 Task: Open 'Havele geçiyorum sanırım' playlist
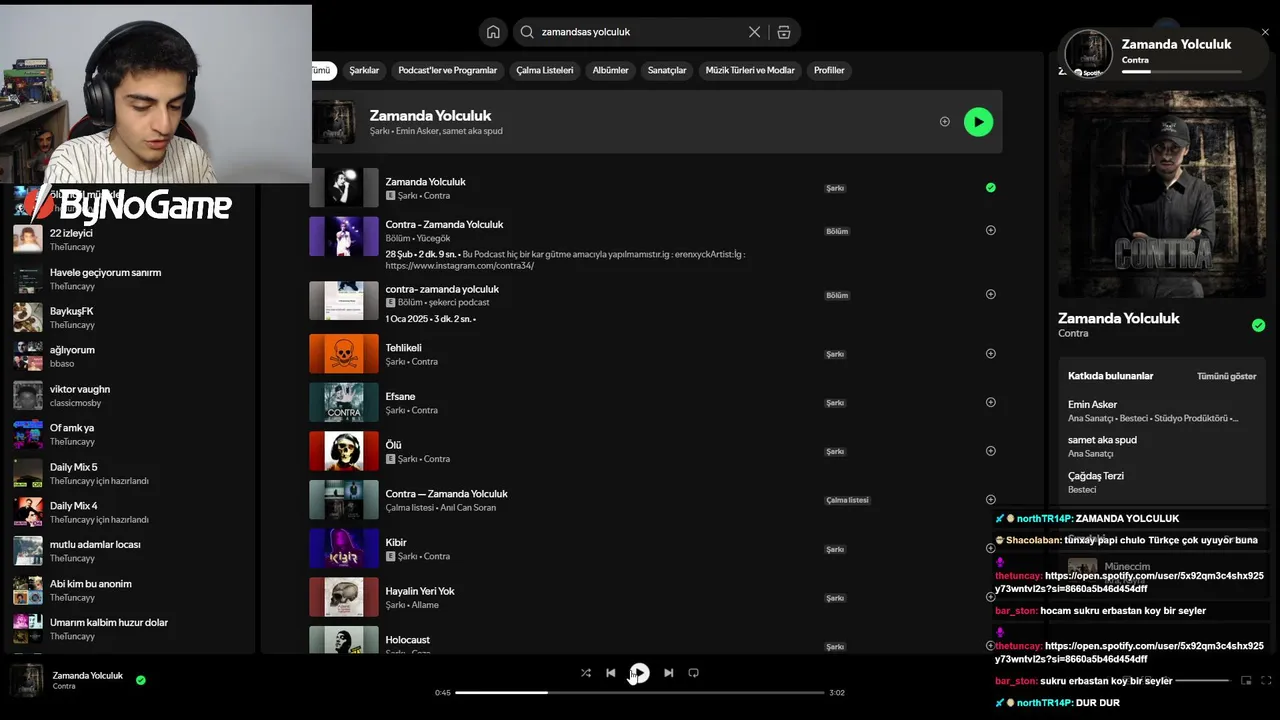tap(128, 278)
